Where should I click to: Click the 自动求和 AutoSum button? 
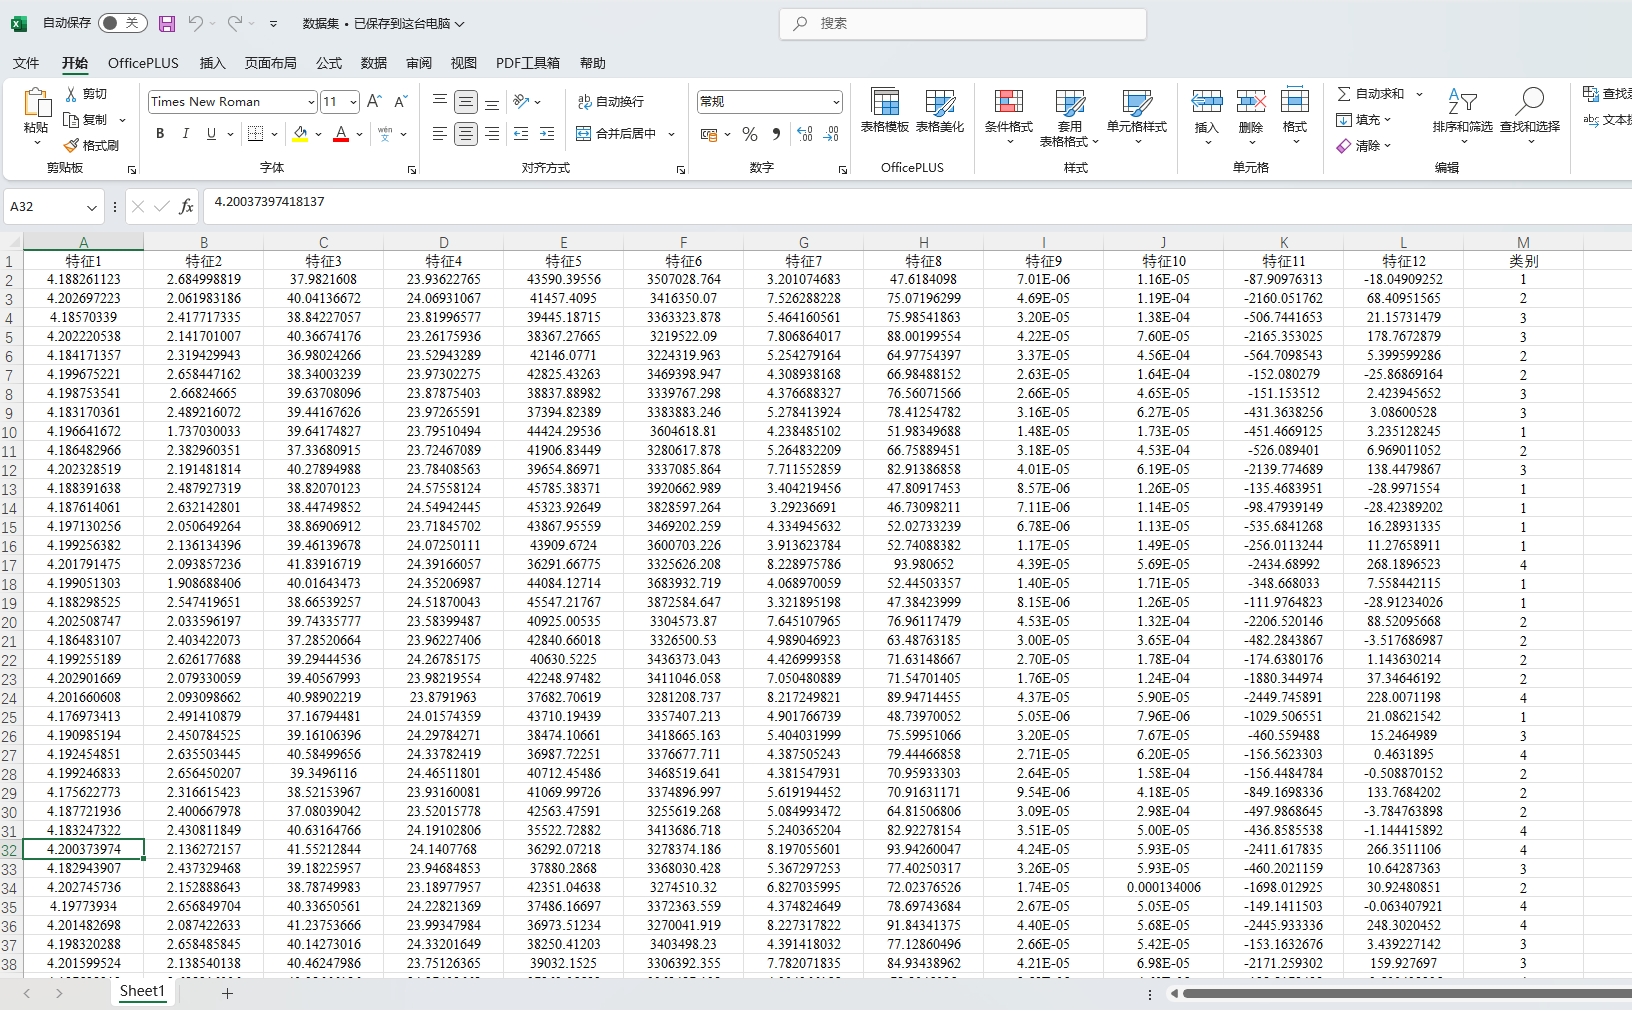[x=1371, y=93]
